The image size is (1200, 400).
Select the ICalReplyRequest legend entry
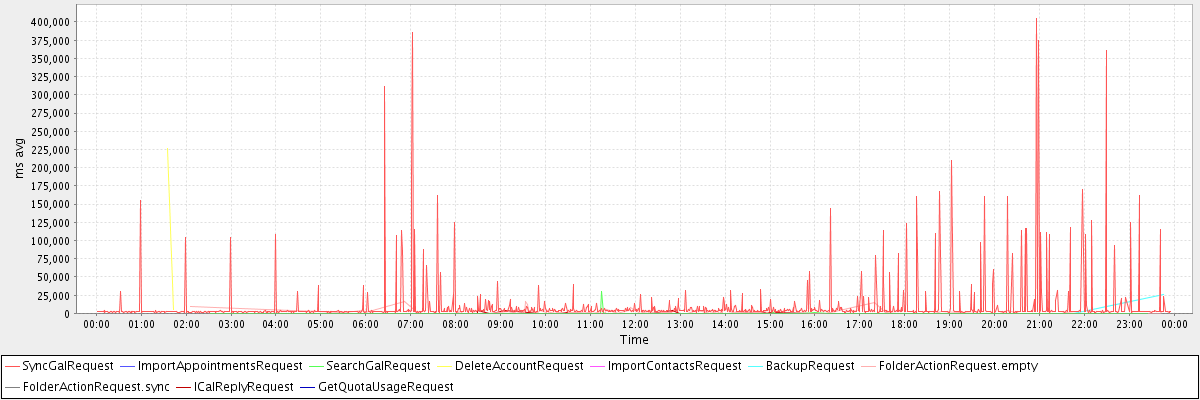coord(243,385)
